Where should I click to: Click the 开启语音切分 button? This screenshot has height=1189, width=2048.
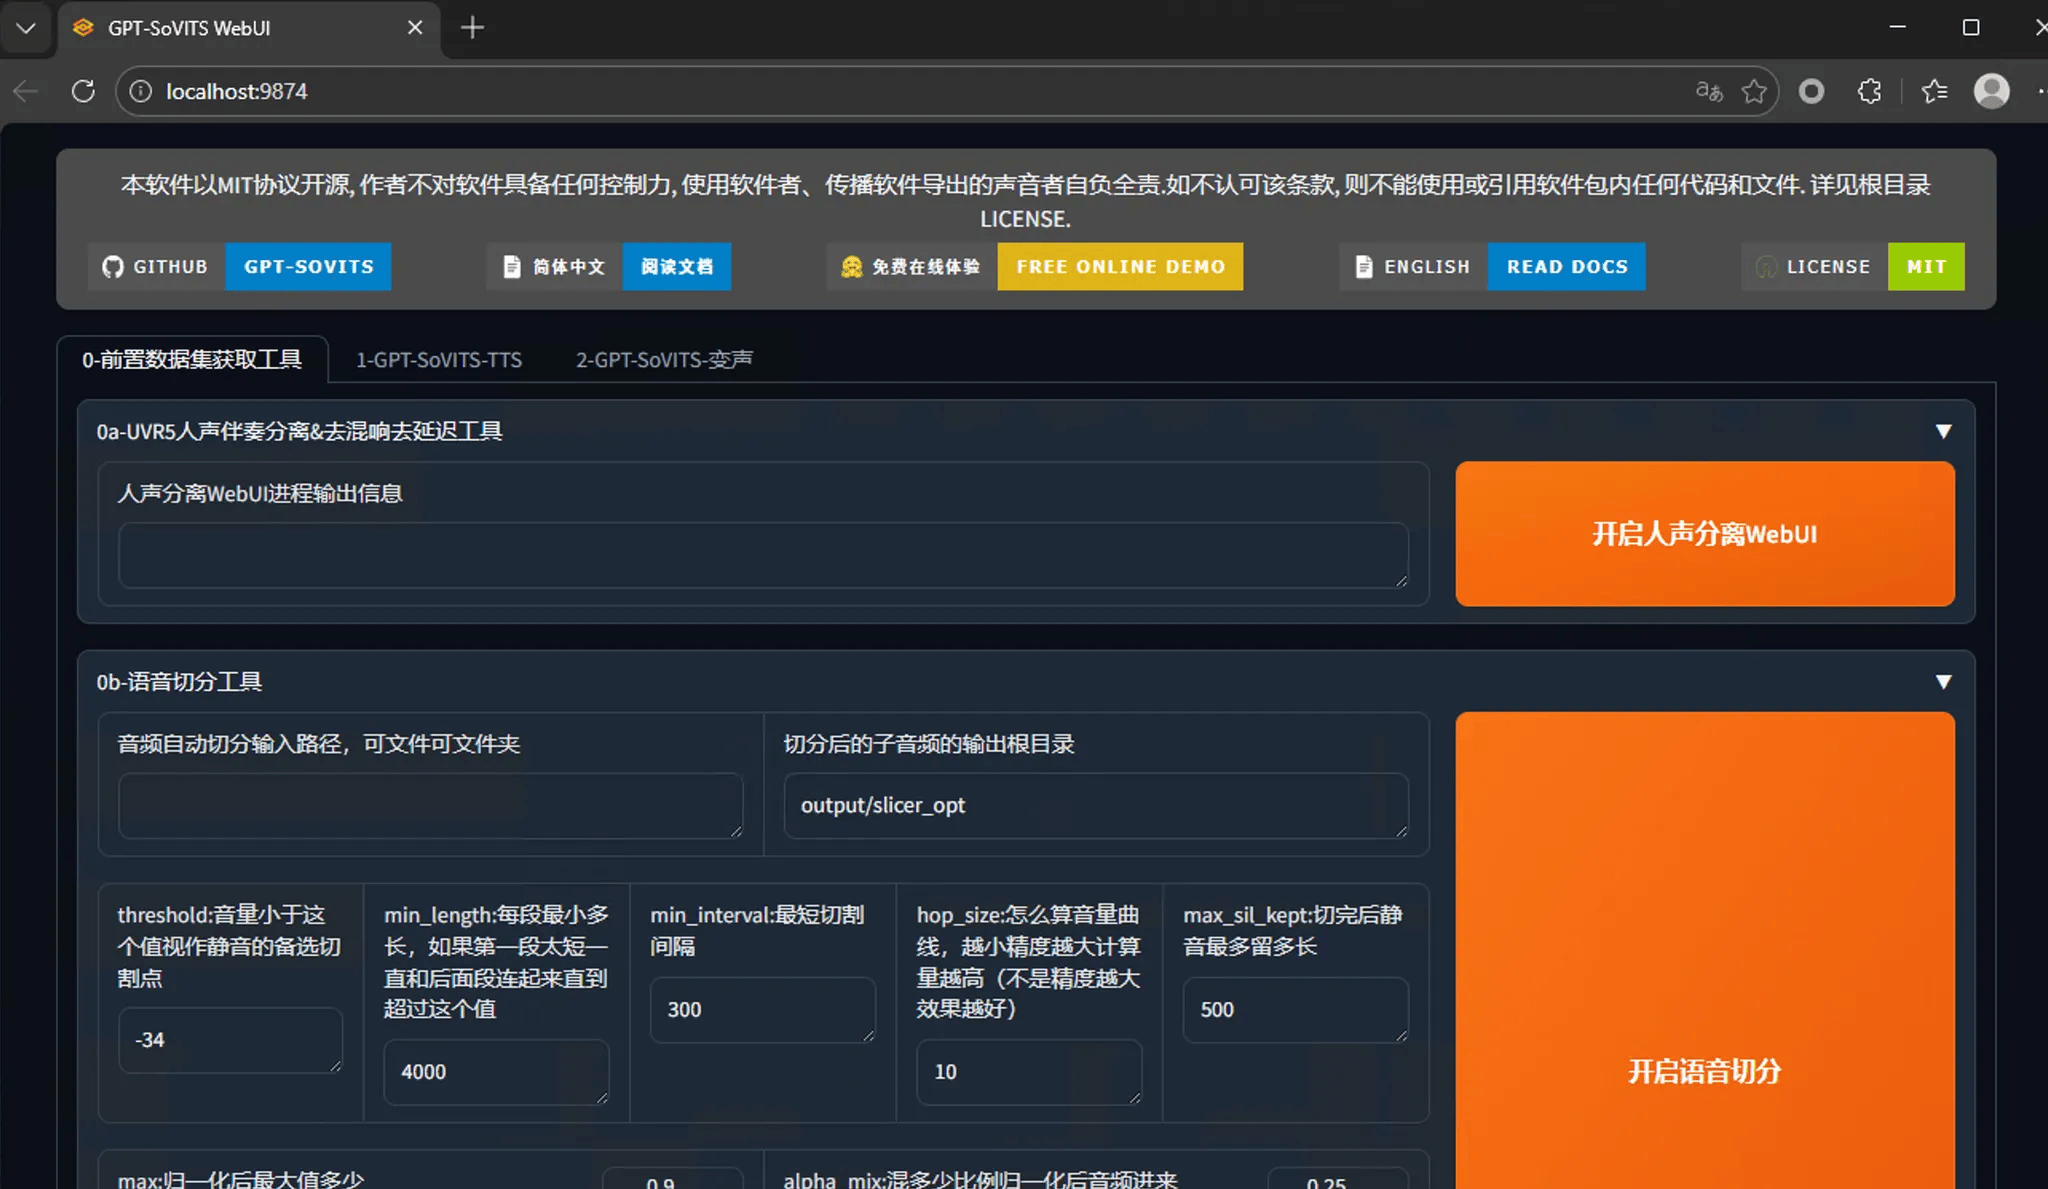pyautogui.click(x=1704, y=1071)
